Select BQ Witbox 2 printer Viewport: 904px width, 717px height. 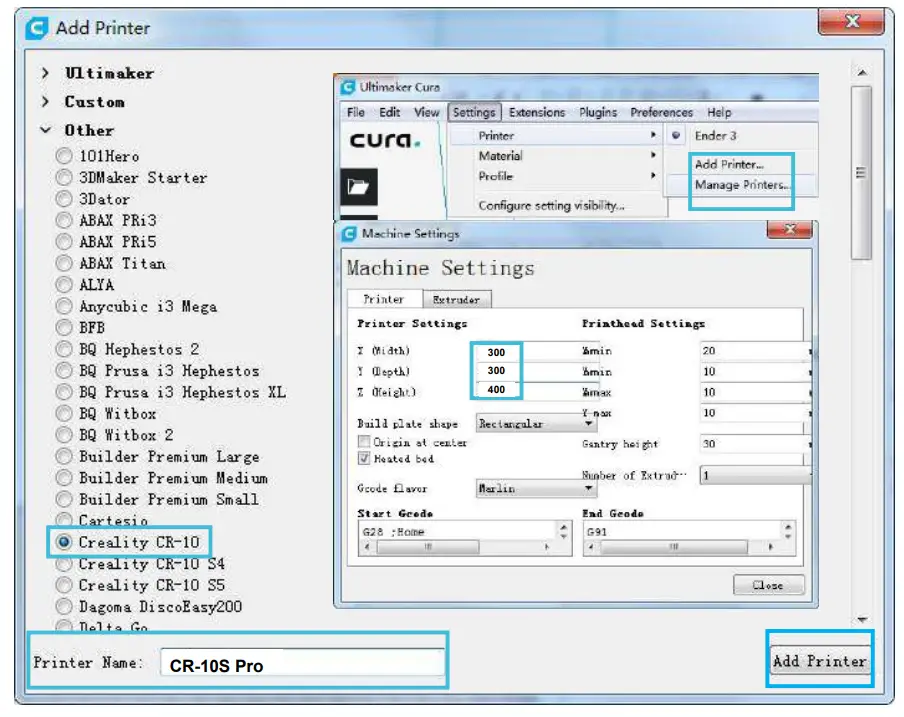coord(64,435)
